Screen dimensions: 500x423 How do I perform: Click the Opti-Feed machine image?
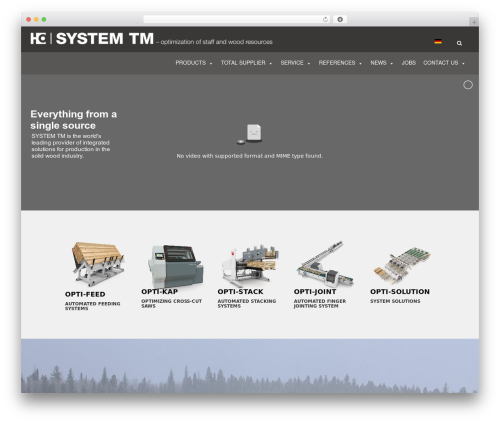click(x=98, y=264)
